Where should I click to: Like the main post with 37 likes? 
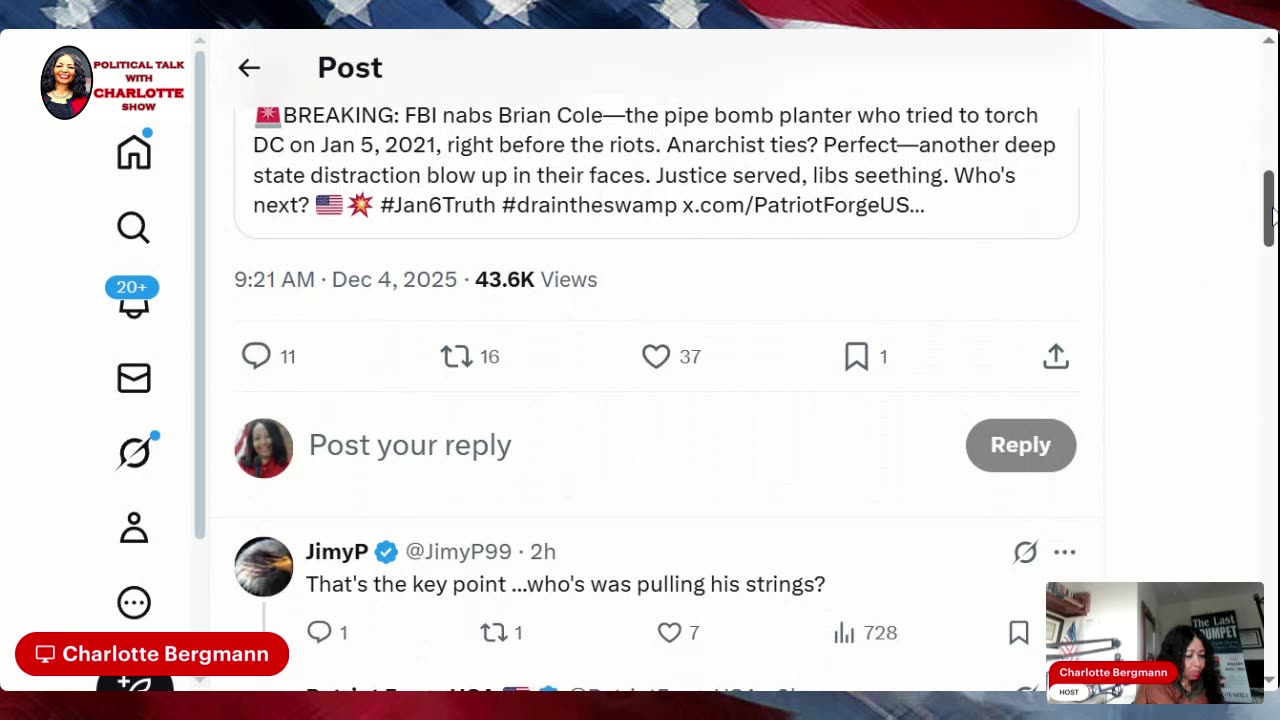click(x=656, y=356)
